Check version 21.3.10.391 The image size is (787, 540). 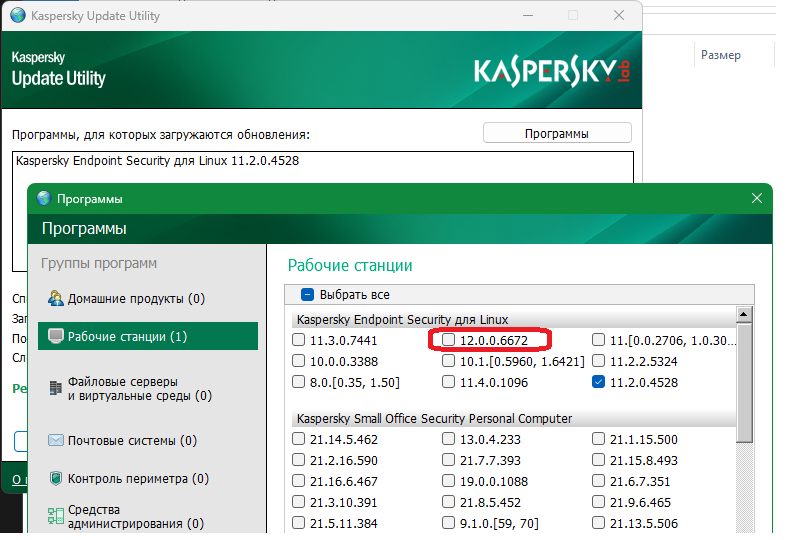click(x=299, y=502)
